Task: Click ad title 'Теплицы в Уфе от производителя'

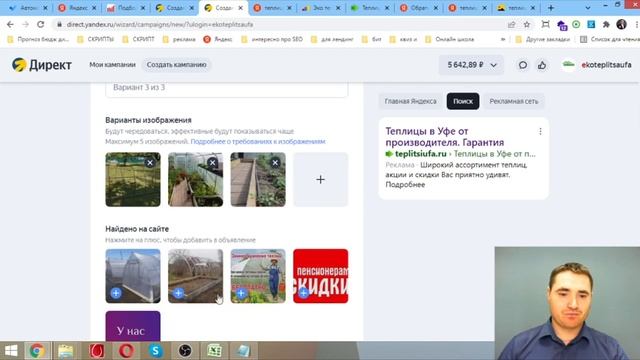Action: (444, 137)
